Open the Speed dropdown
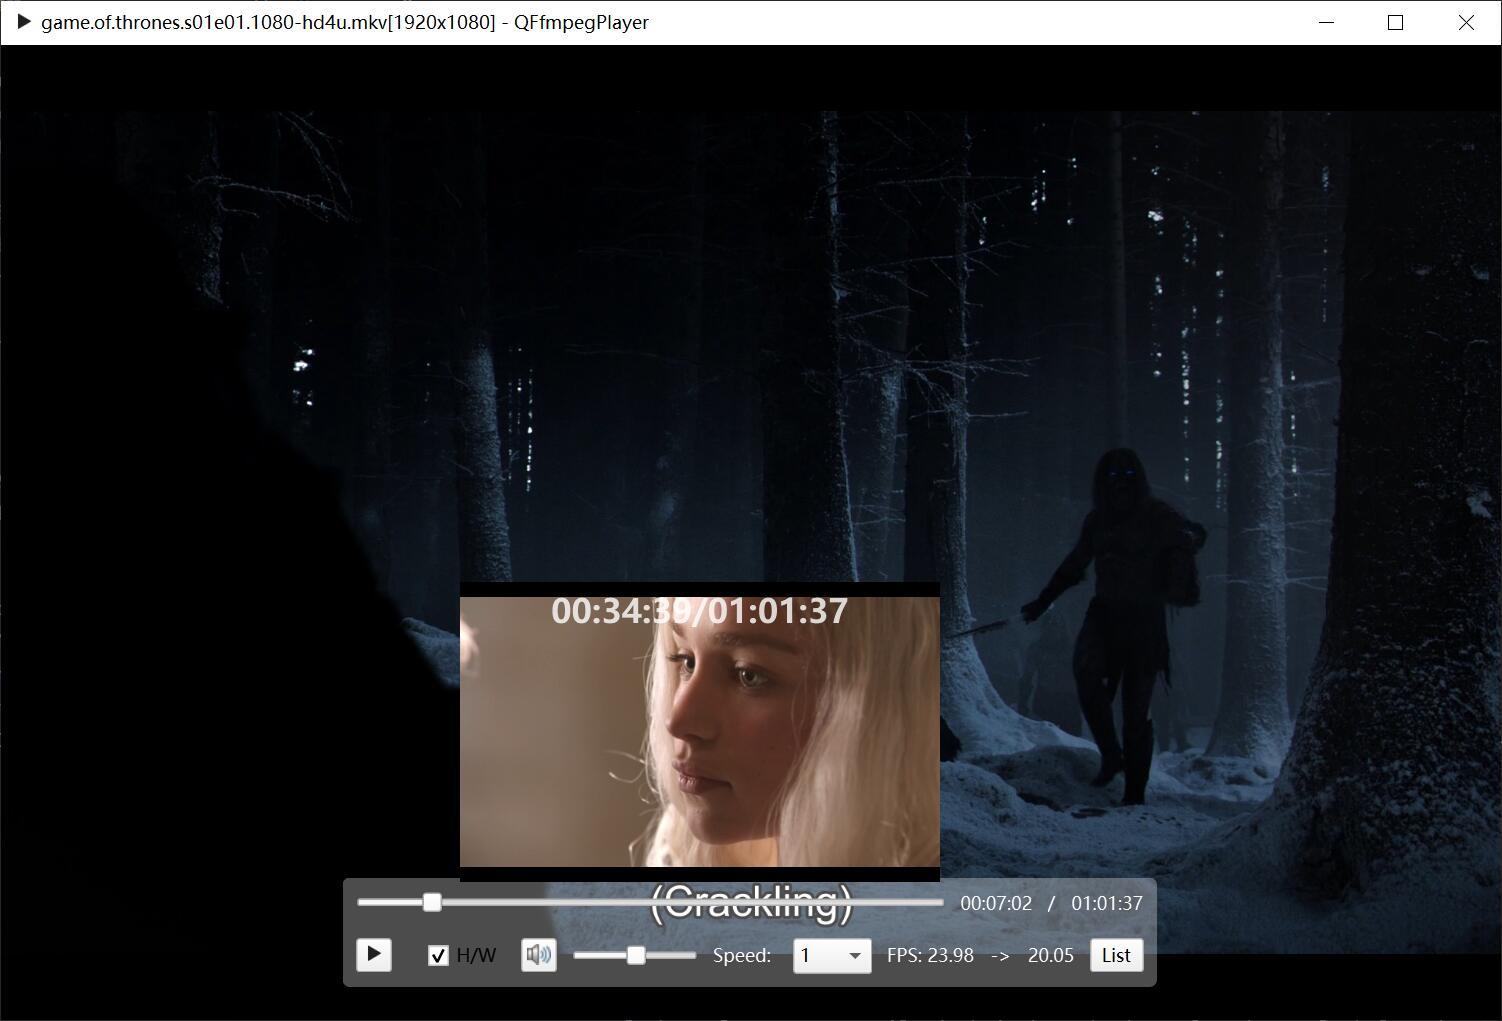The width and height of the screenshot is (1502, 1021). coord(831,955)
